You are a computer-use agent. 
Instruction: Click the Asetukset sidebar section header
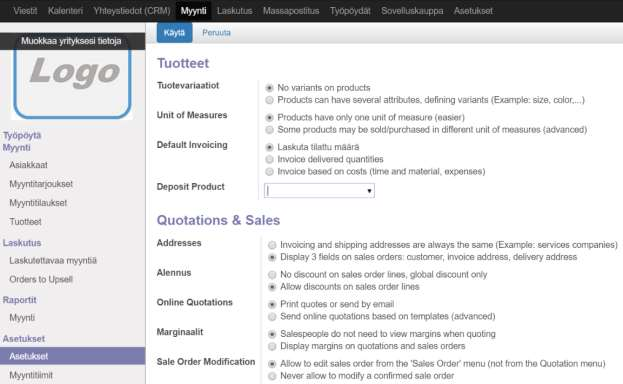coord(24,339)
